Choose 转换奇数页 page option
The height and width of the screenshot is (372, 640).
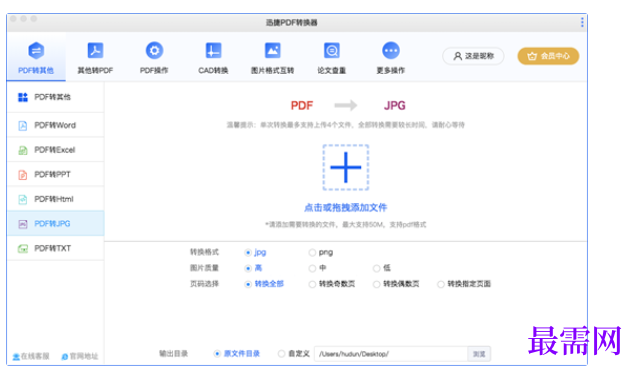(x=312, y=284)
